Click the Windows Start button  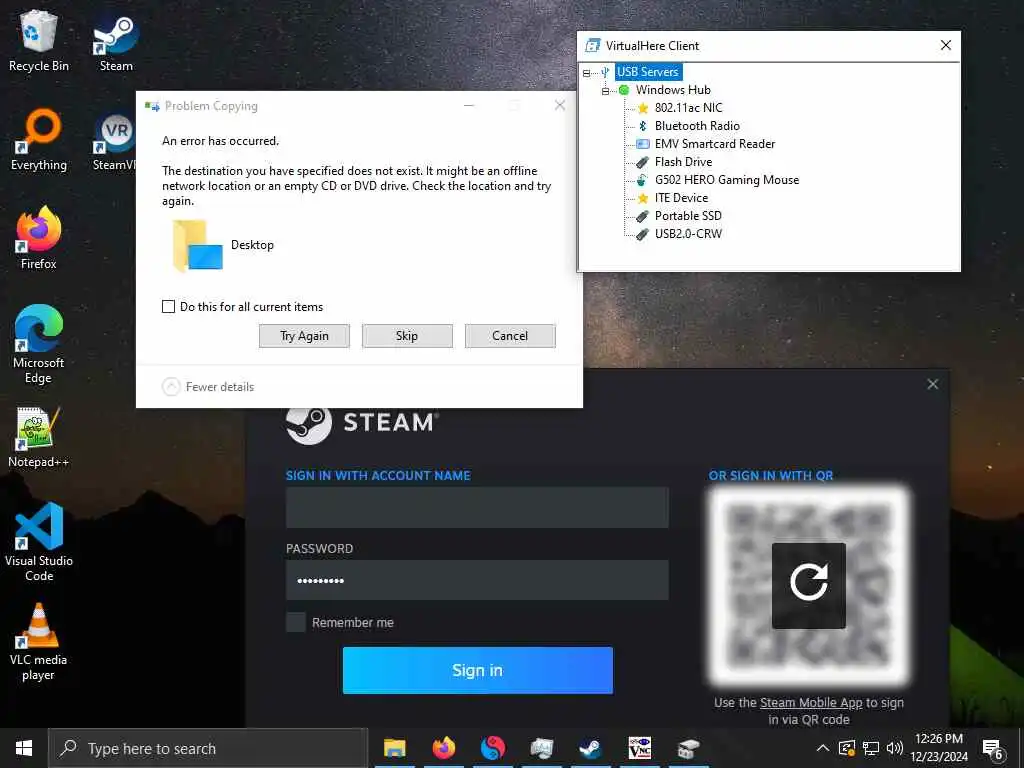point(24,748)
